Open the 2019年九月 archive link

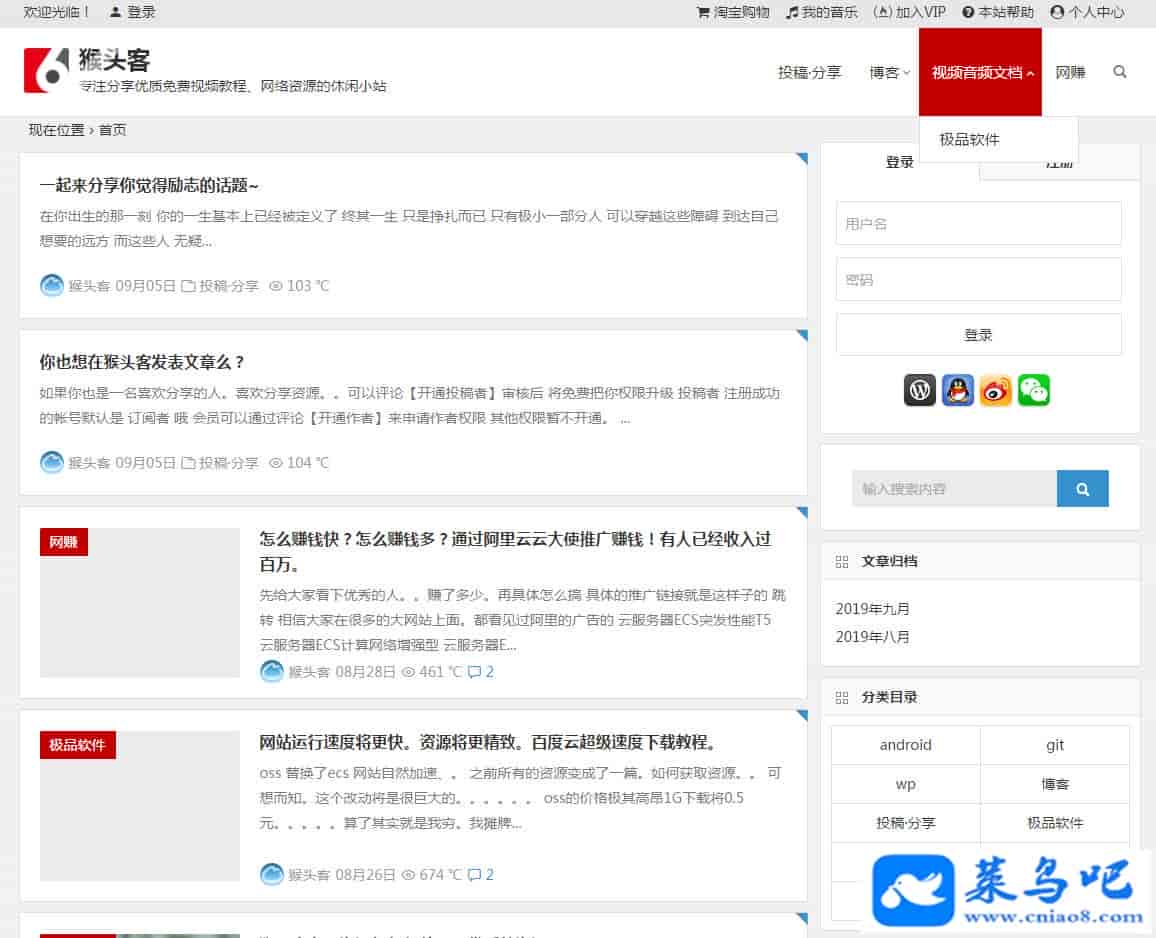click(x=873, y=609)
